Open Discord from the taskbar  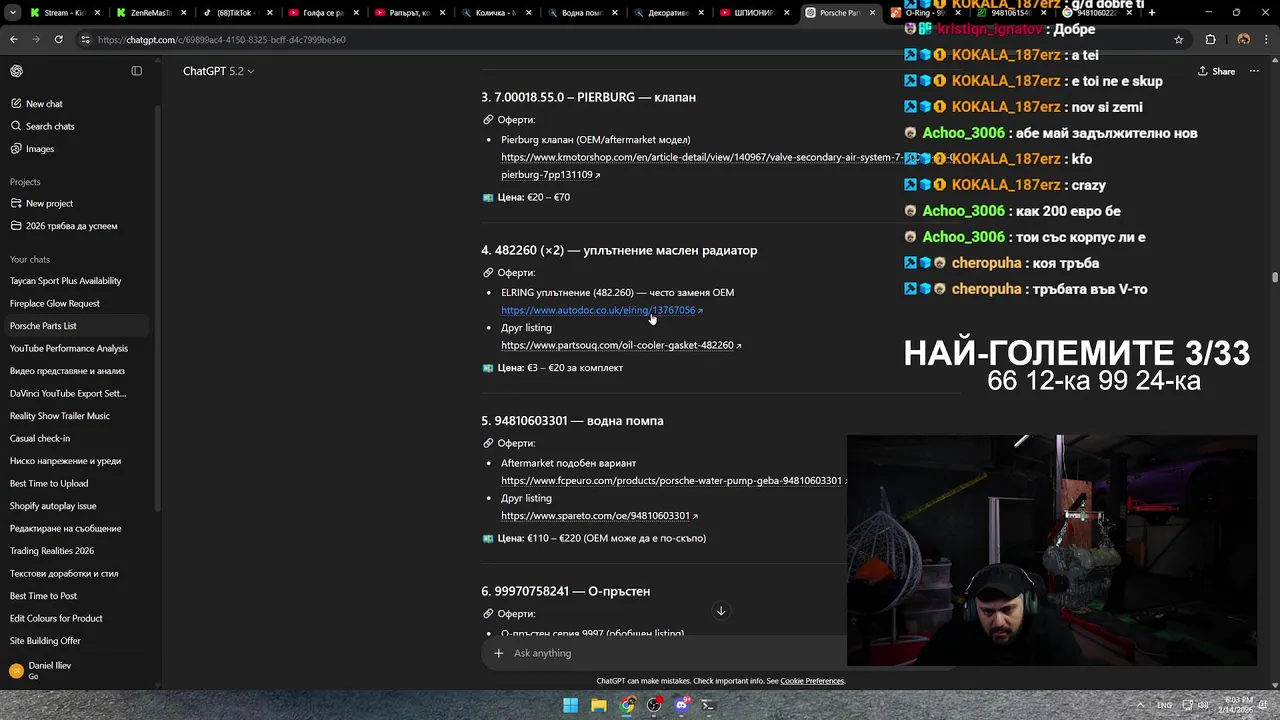tap(682, 705)
